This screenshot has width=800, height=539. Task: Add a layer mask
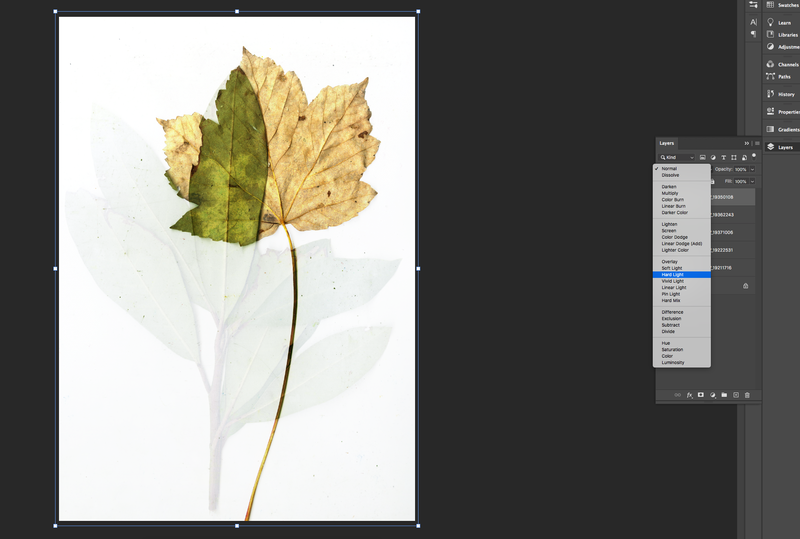coord(701,395)
